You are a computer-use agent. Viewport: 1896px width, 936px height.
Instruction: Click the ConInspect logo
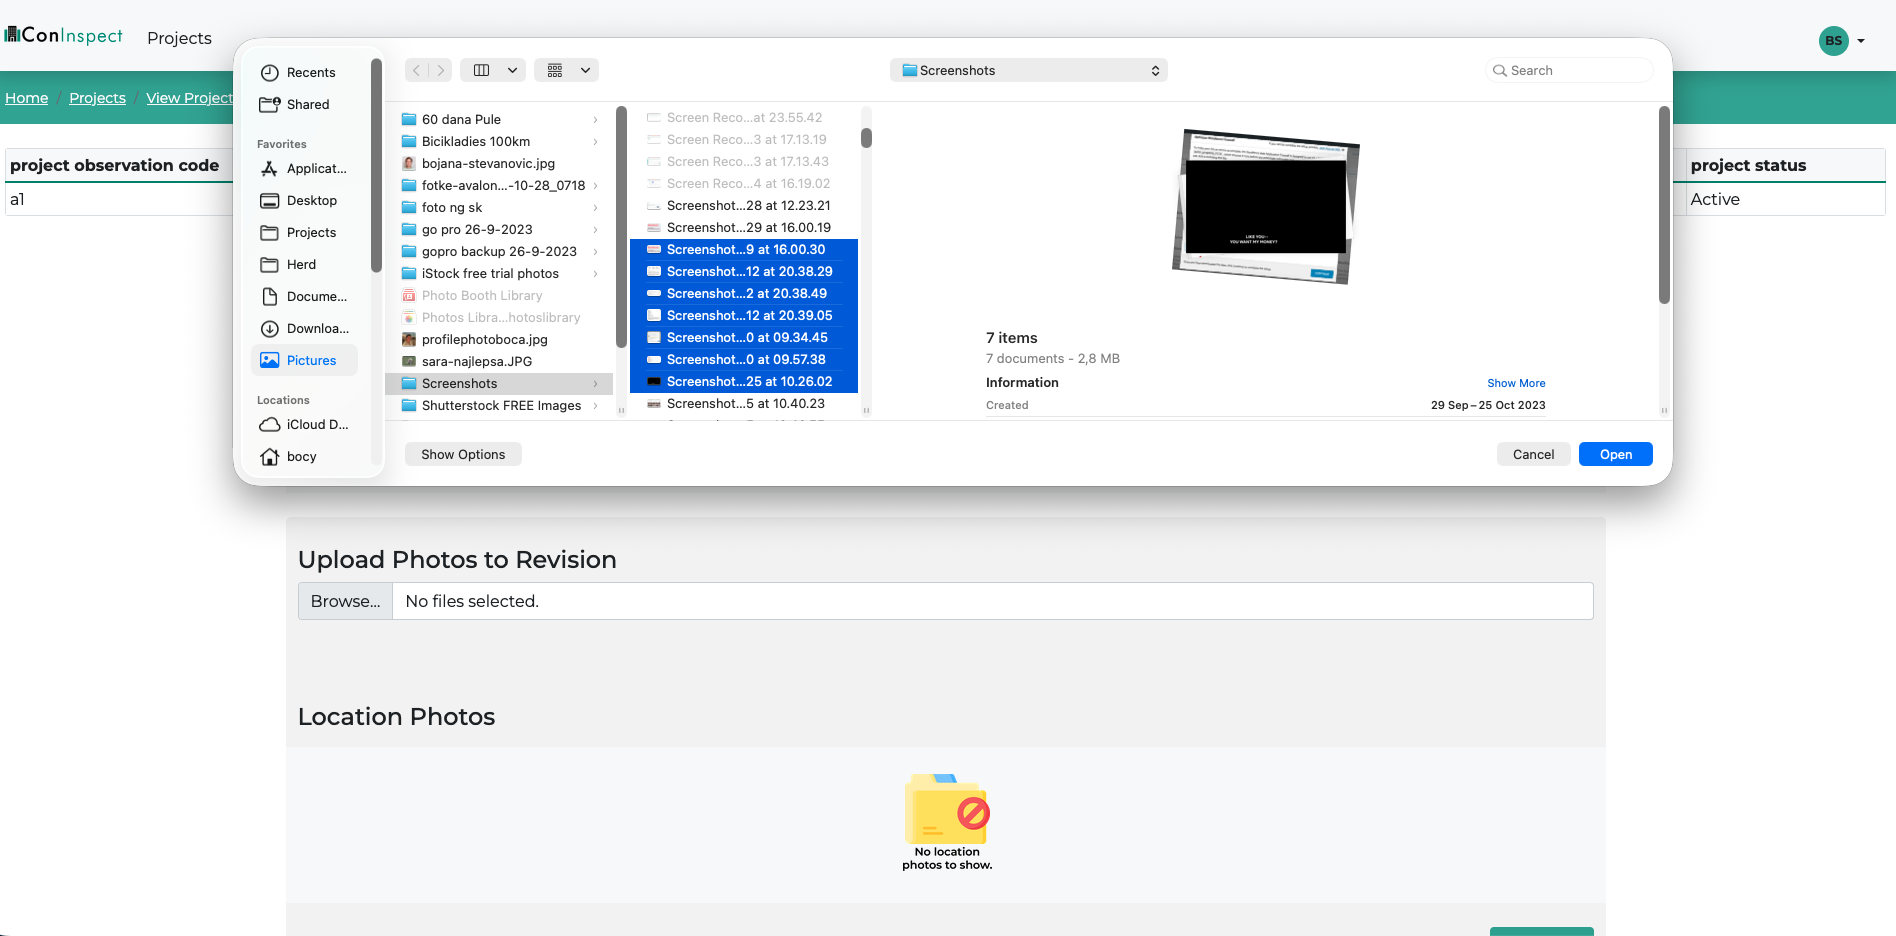(x=64, y=36)
